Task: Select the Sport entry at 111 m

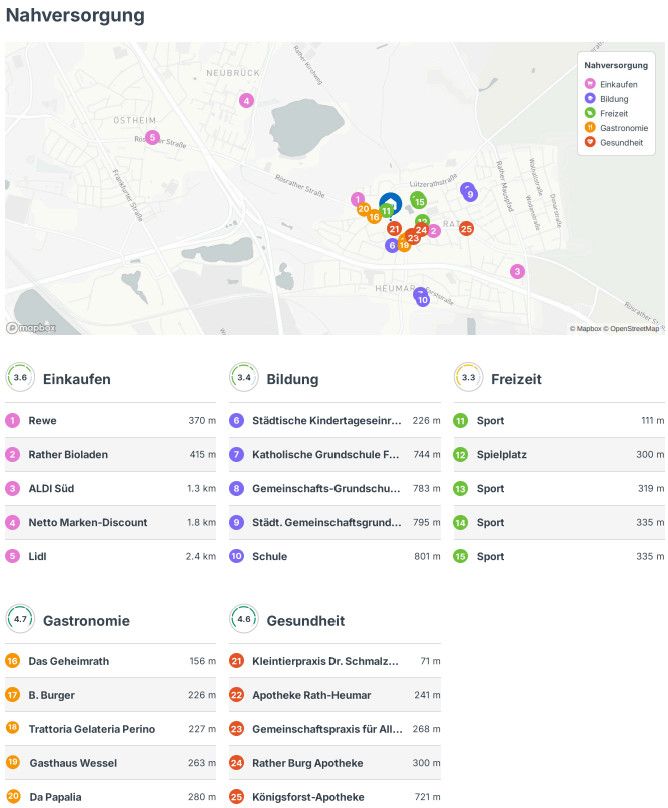Action: (x=559, y=420)
